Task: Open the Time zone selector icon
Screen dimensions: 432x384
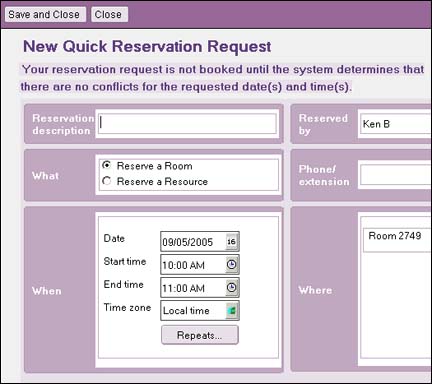Action: [x=232, y=311]
